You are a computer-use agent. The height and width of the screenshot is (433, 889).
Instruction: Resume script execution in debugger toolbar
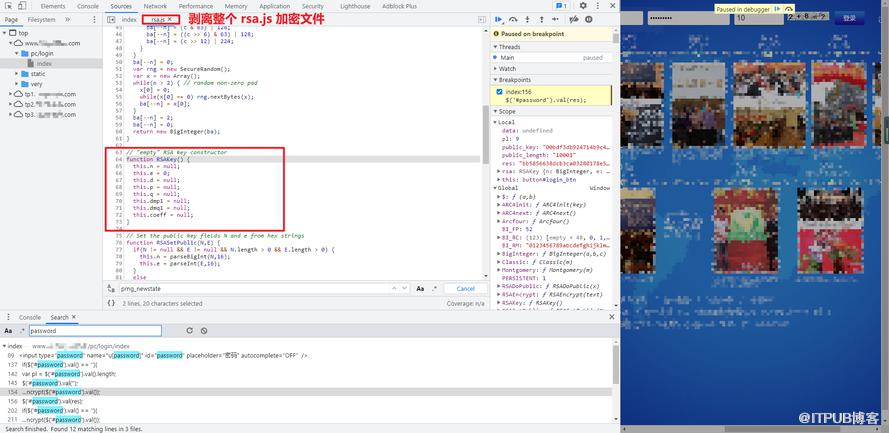[x=499, y=19]
